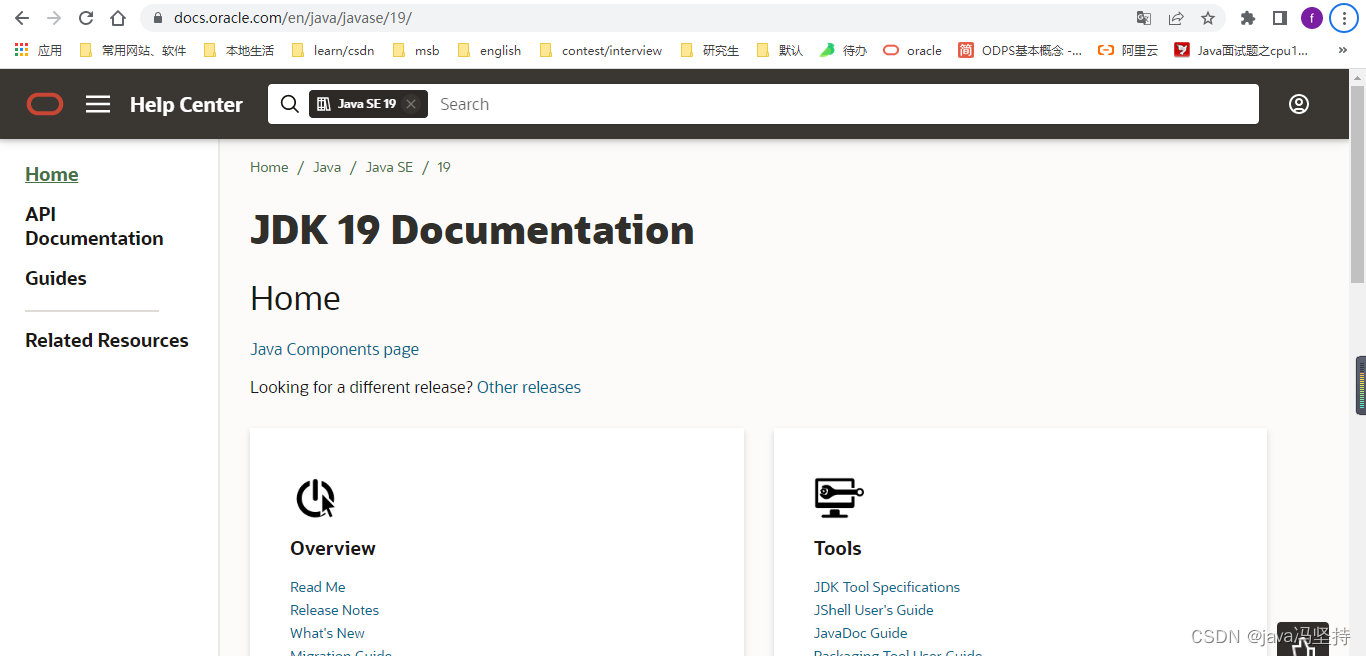The image size is (1366, 656).
Task: Open the extensions puzzle icon
Action: click(1247, 18)
